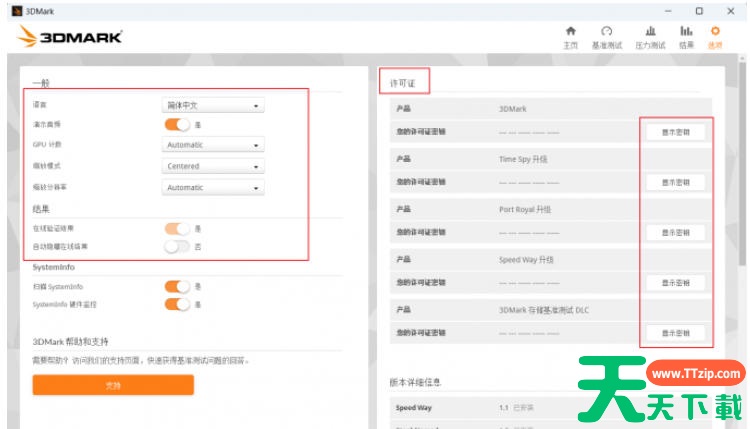Open the Options gear tab
Screen dimensions: 750x429
[715, 37]
